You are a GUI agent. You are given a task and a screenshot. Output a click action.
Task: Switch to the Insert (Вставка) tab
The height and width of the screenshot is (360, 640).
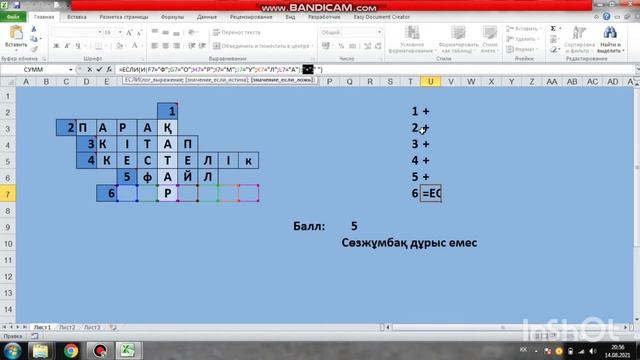pos(77,17)
